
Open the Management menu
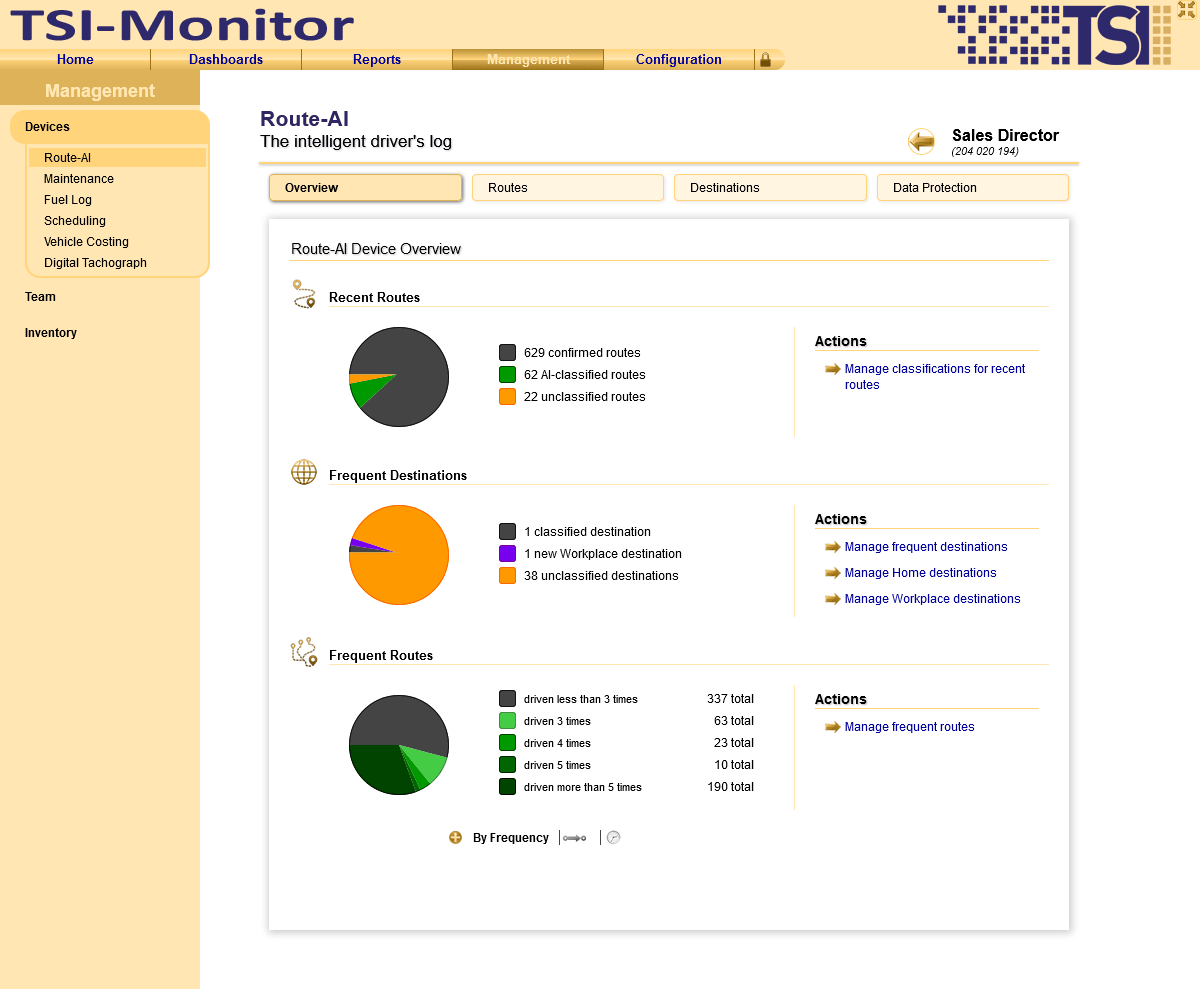(528, 60)
